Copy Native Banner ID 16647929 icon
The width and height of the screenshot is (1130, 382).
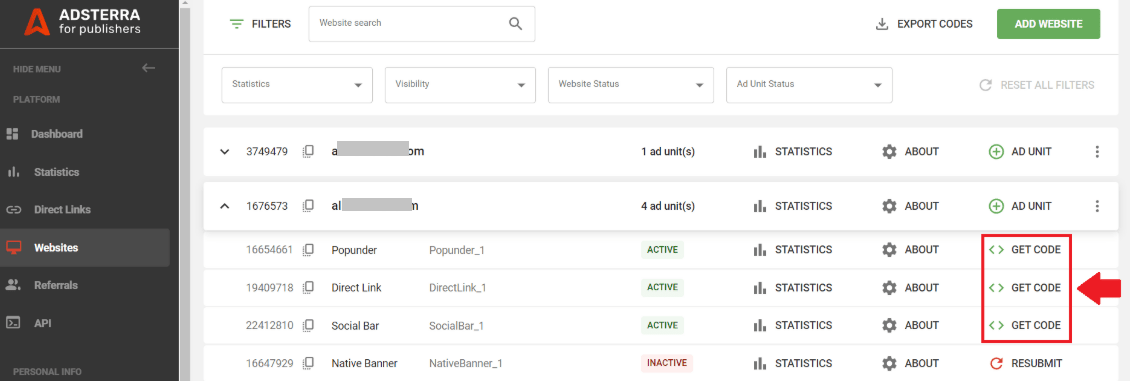coord(308,363)
